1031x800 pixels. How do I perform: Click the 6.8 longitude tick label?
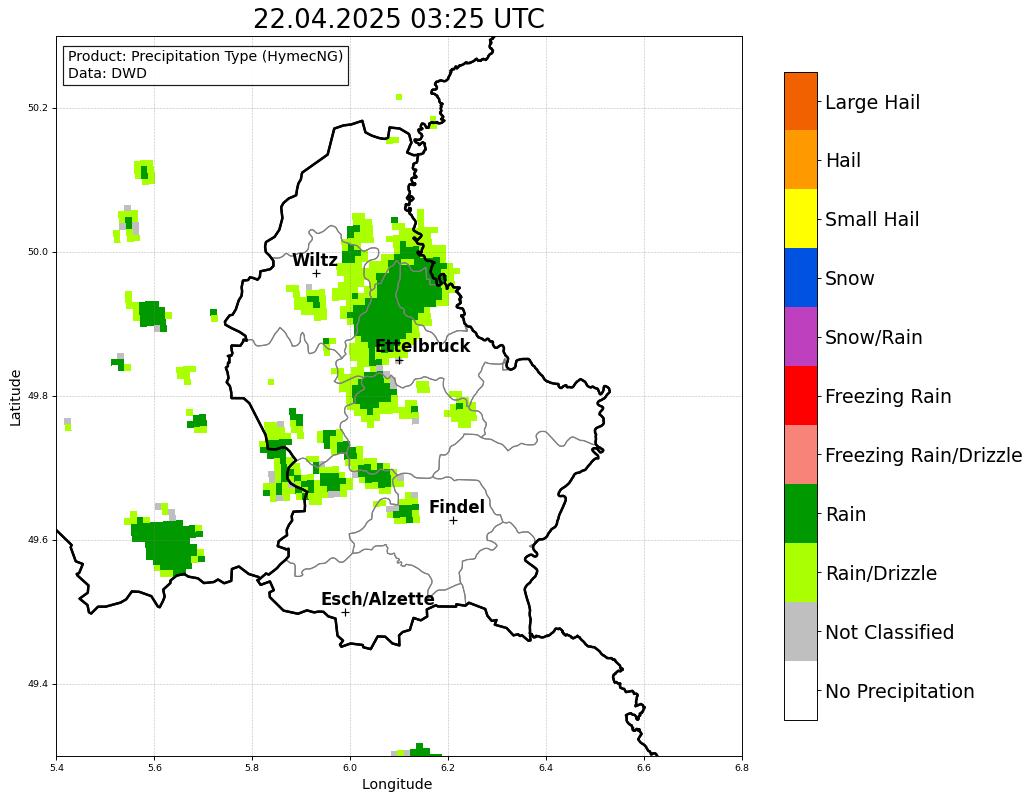pos(742,767)
